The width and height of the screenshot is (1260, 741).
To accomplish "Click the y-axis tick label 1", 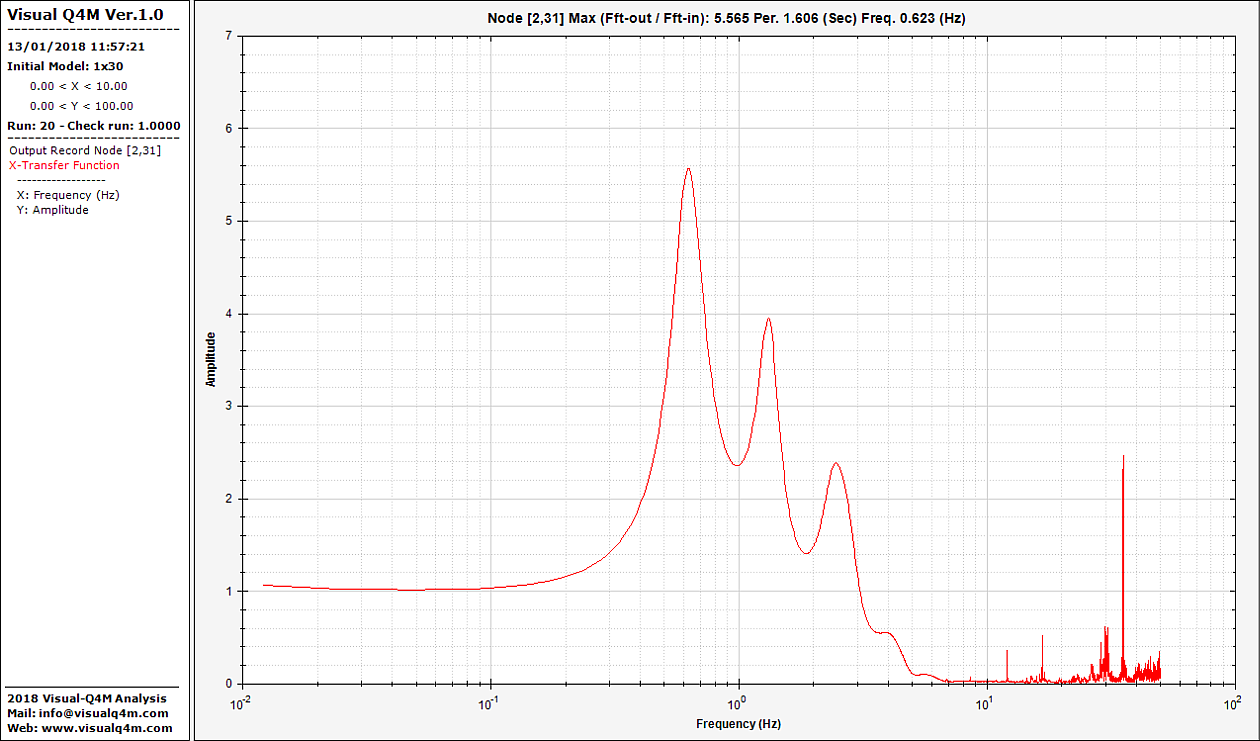I will [x=229, y=591].
